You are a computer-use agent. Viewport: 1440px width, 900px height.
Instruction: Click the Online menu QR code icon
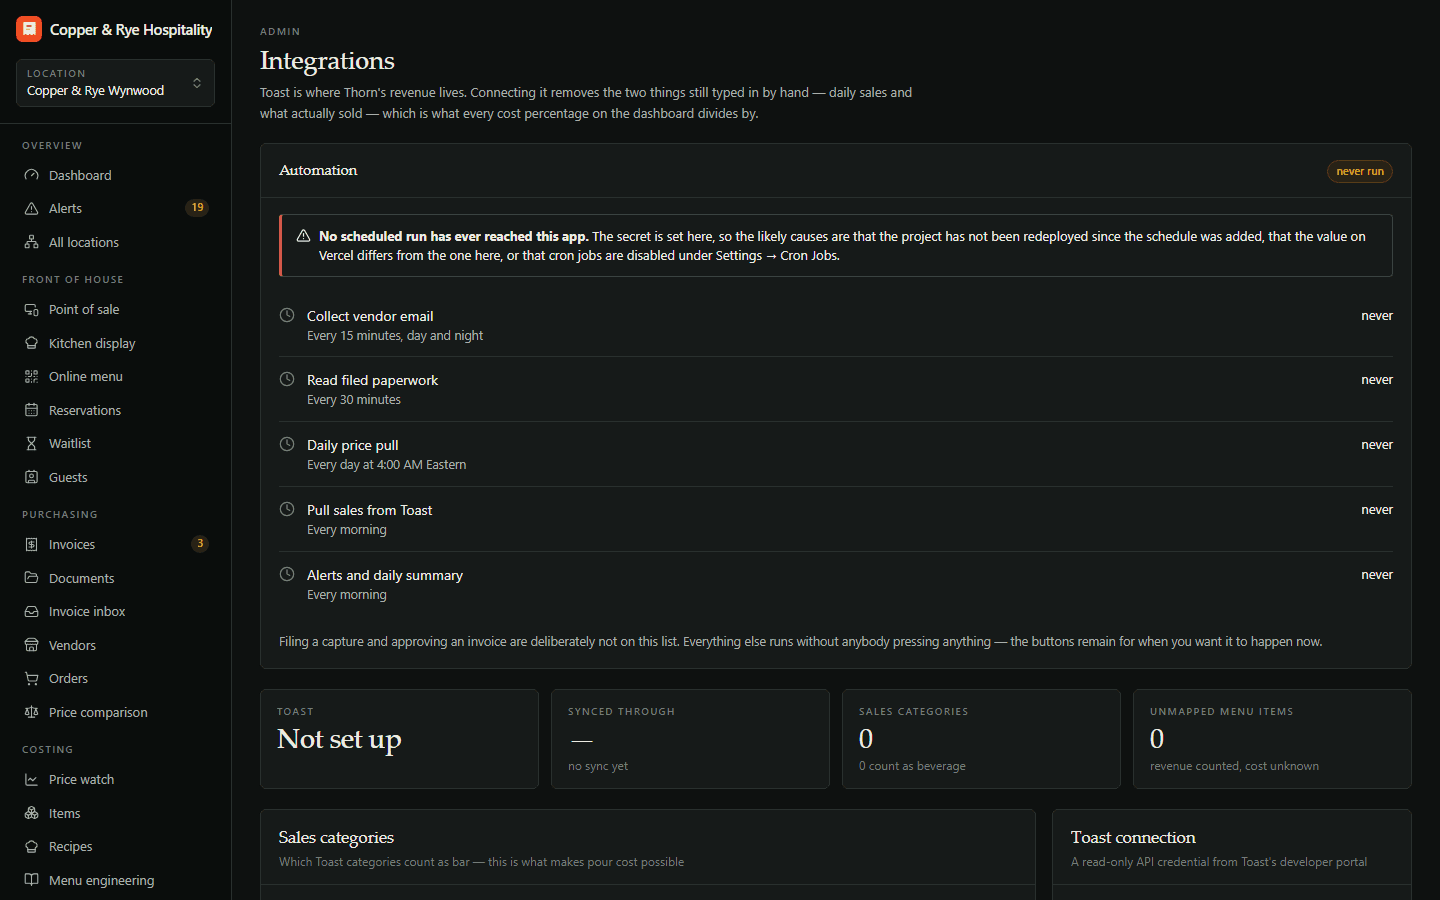pos(31,376)
